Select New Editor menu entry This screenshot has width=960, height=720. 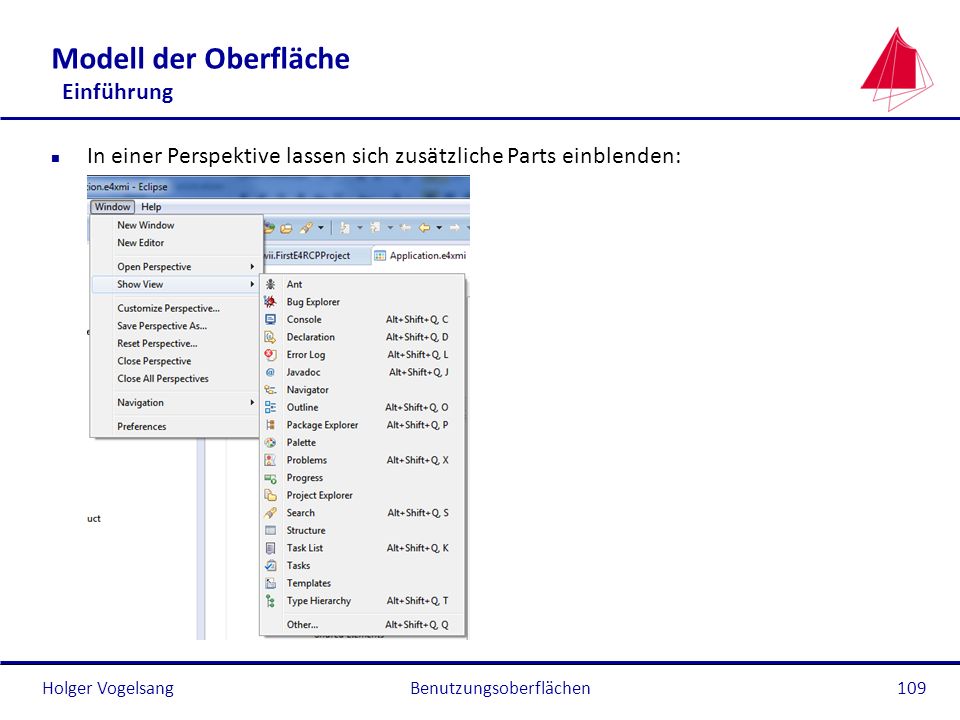coord(176,243)
